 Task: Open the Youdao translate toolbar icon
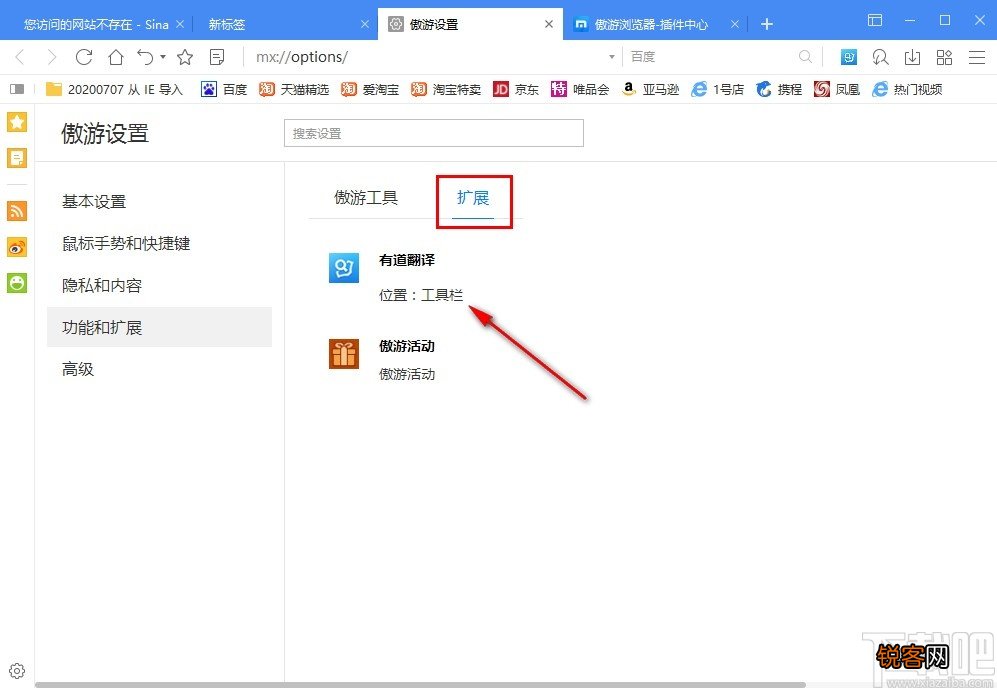(849, 57)
